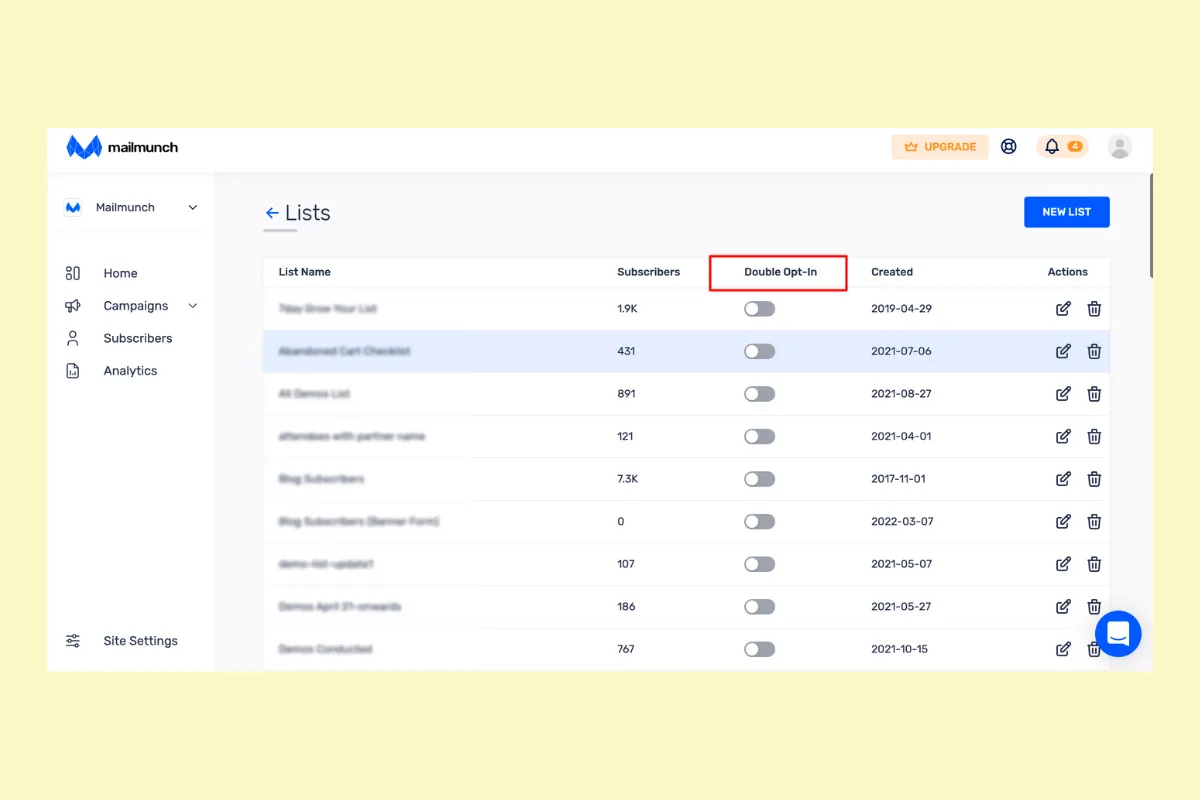Viewport: 1200px width, 800px height.
Task: Edit the list with 121 subscribers
Action: click(1063, 436)
